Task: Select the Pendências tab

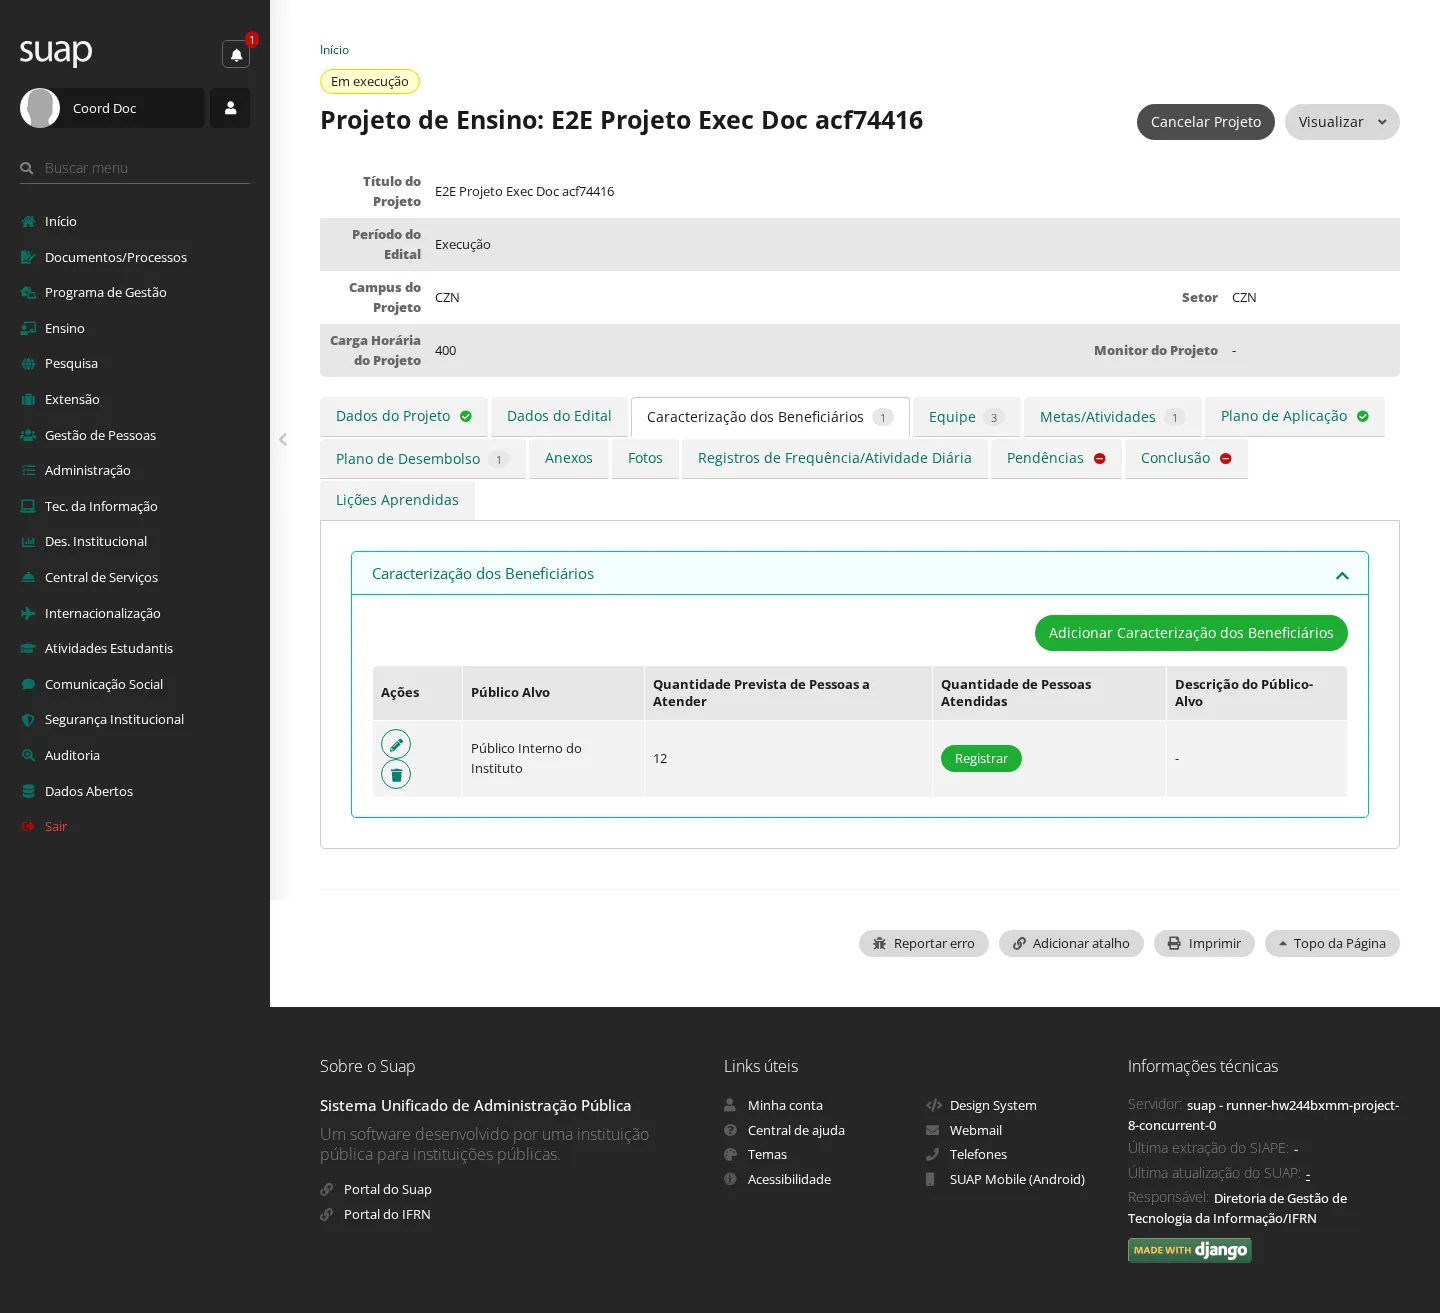Action: point(1056,458)
